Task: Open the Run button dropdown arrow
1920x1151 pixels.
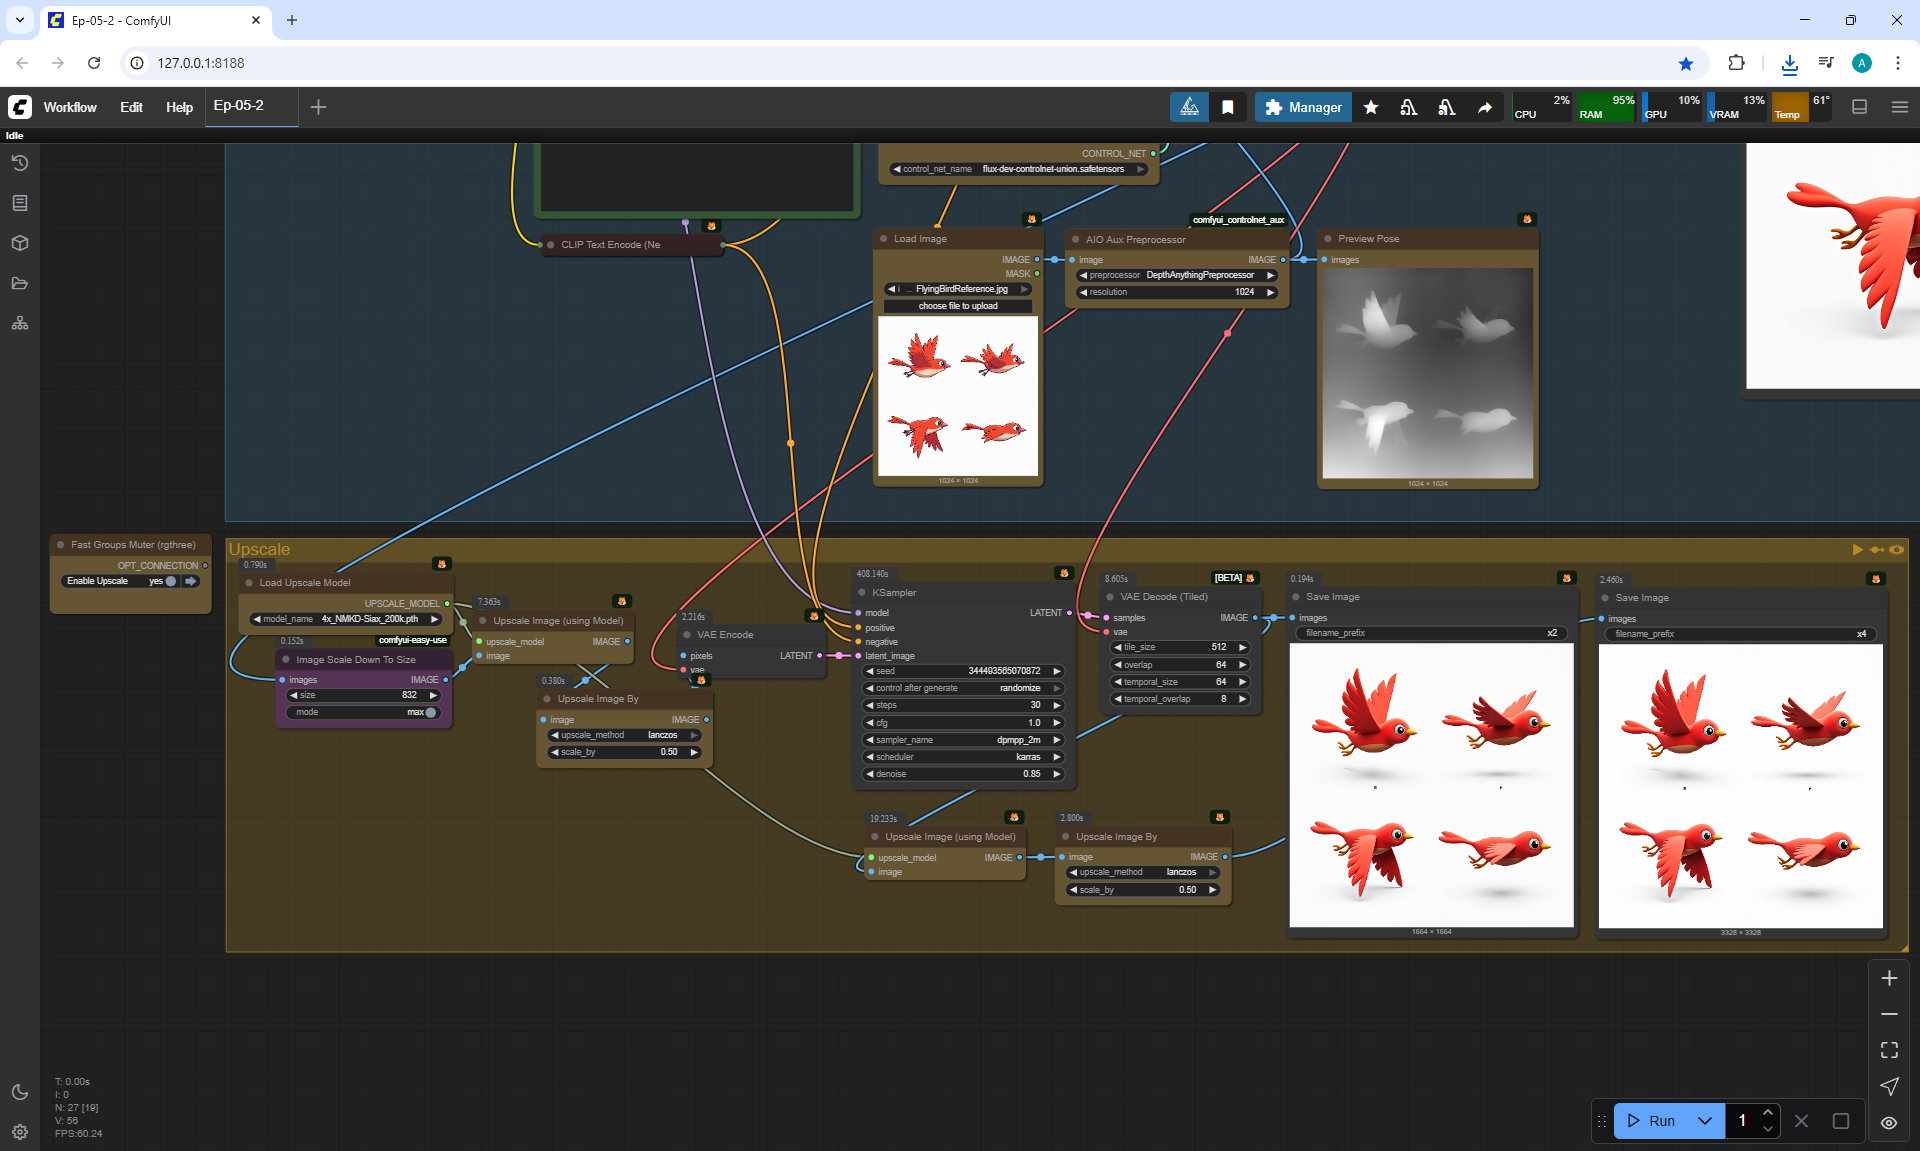Action: 1705,1121
